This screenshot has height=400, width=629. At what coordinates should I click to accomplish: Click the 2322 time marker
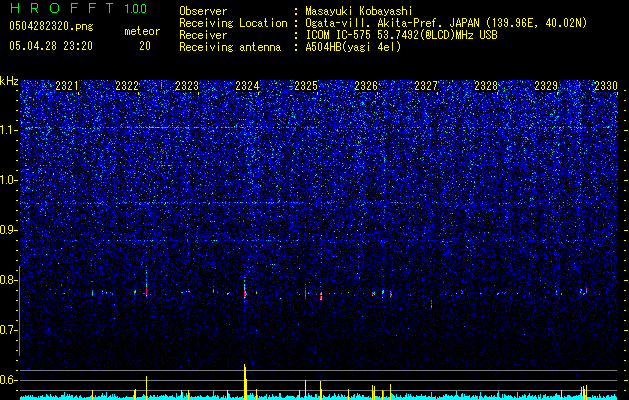click(x=127, y=86)
